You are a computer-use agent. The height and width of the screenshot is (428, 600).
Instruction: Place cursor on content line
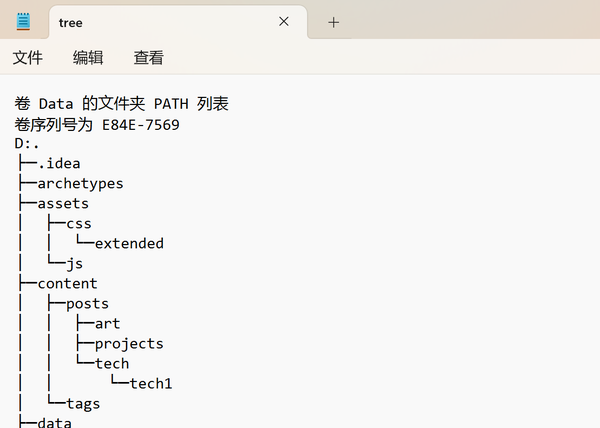click(x=67, y=284)
